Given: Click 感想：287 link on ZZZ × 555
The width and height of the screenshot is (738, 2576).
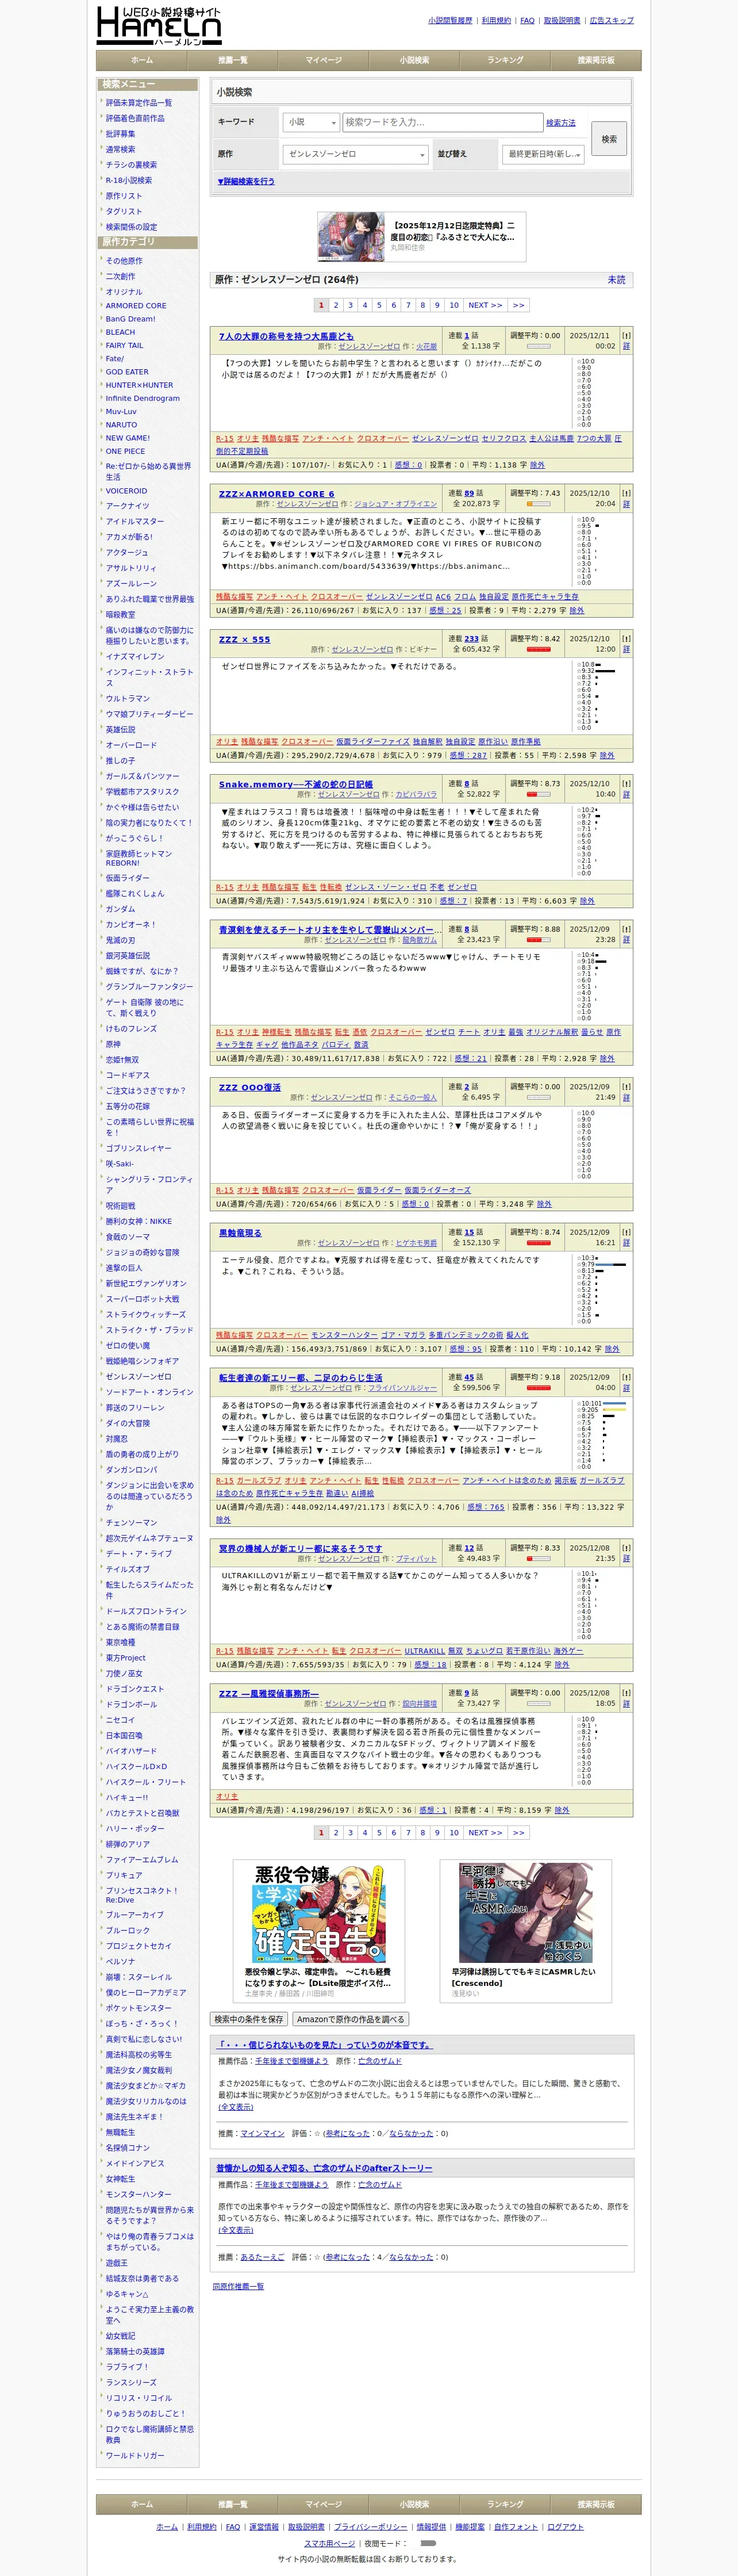Looking at the screenshot, I should [468, 756].
